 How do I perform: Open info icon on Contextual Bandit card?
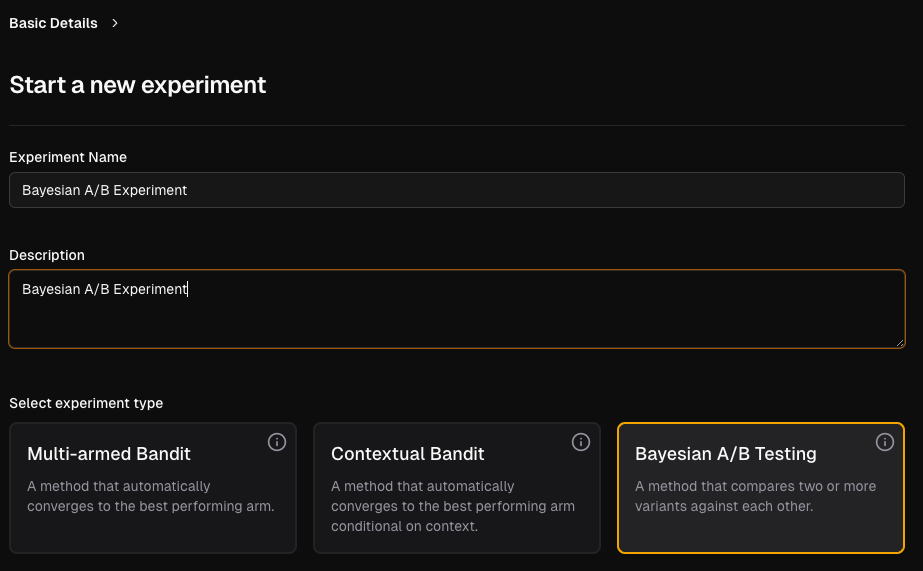click(x=580, y=442)
